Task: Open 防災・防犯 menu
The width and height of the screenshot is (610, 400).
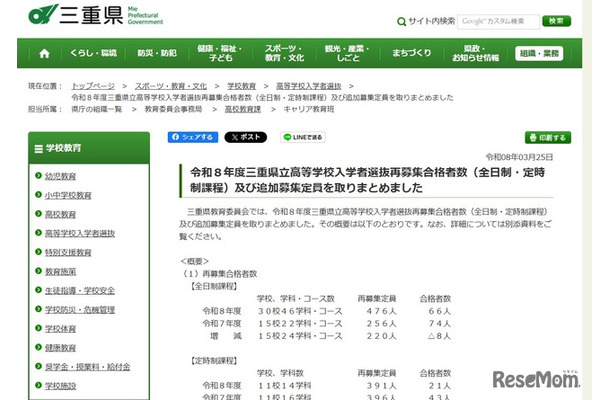Action: [157, 53]
